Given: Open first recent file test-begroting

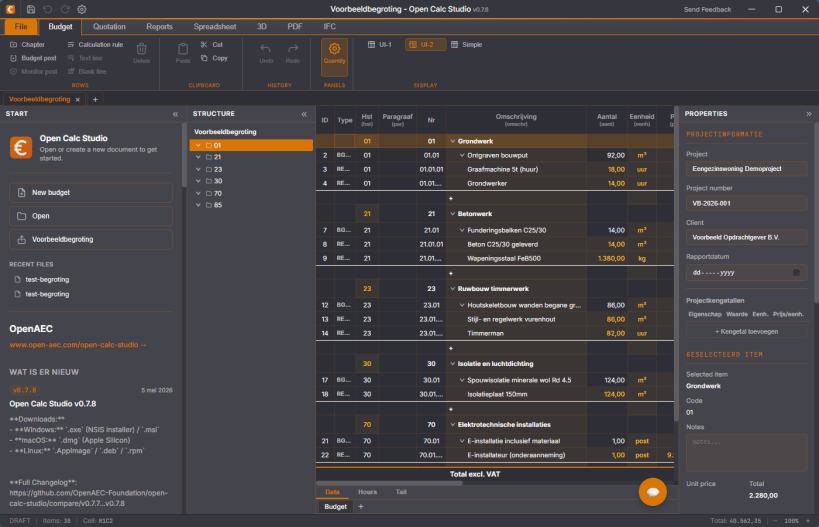Looking at the screenshot, I should click(x=47, y=279).
